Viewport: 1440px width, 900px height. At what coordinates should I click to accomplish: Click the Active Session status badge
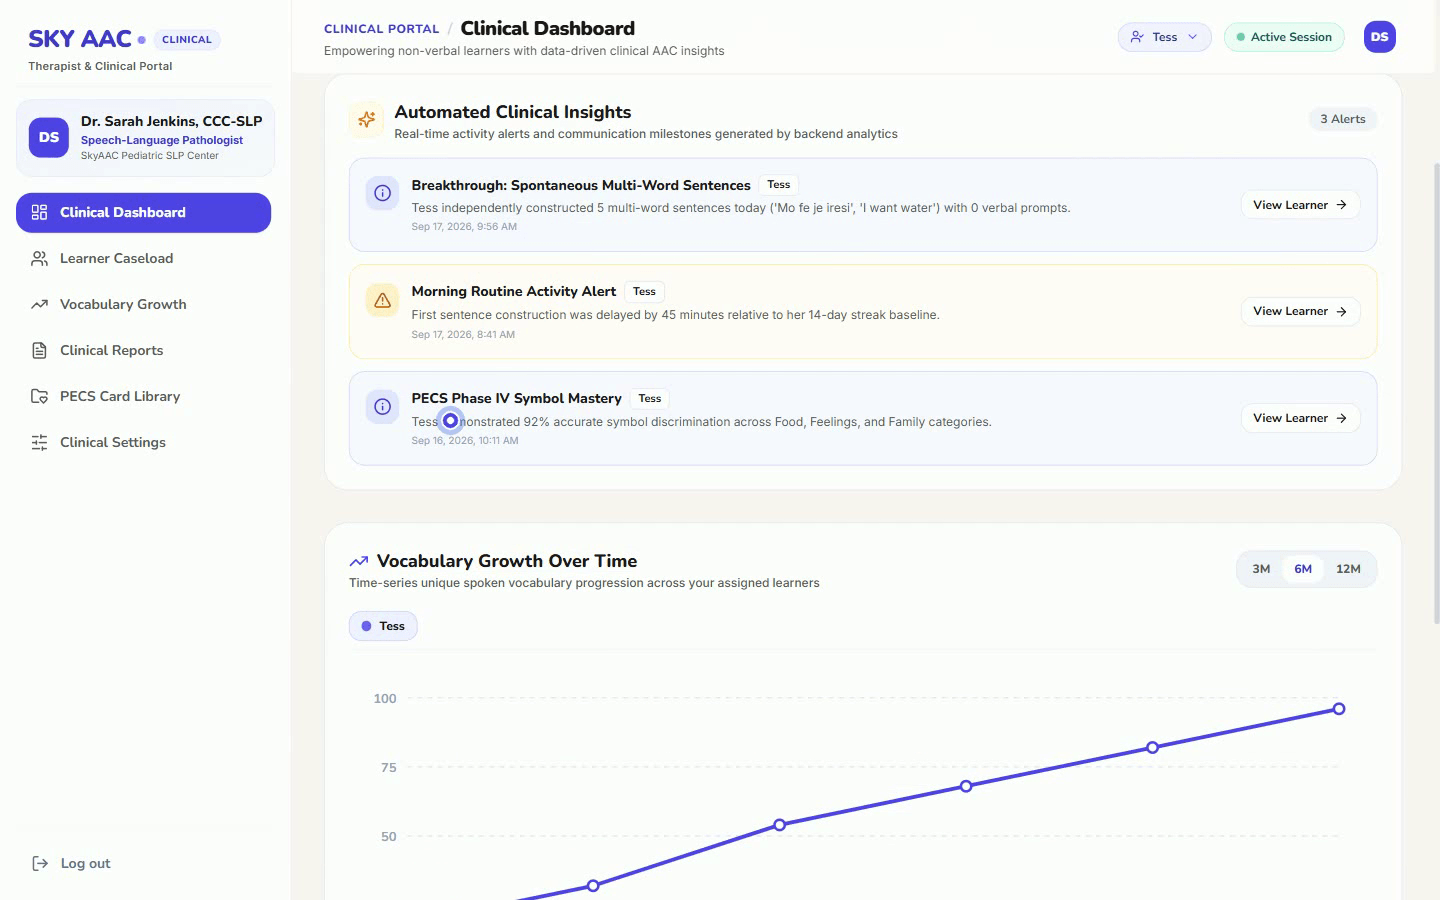[1284, 37]
